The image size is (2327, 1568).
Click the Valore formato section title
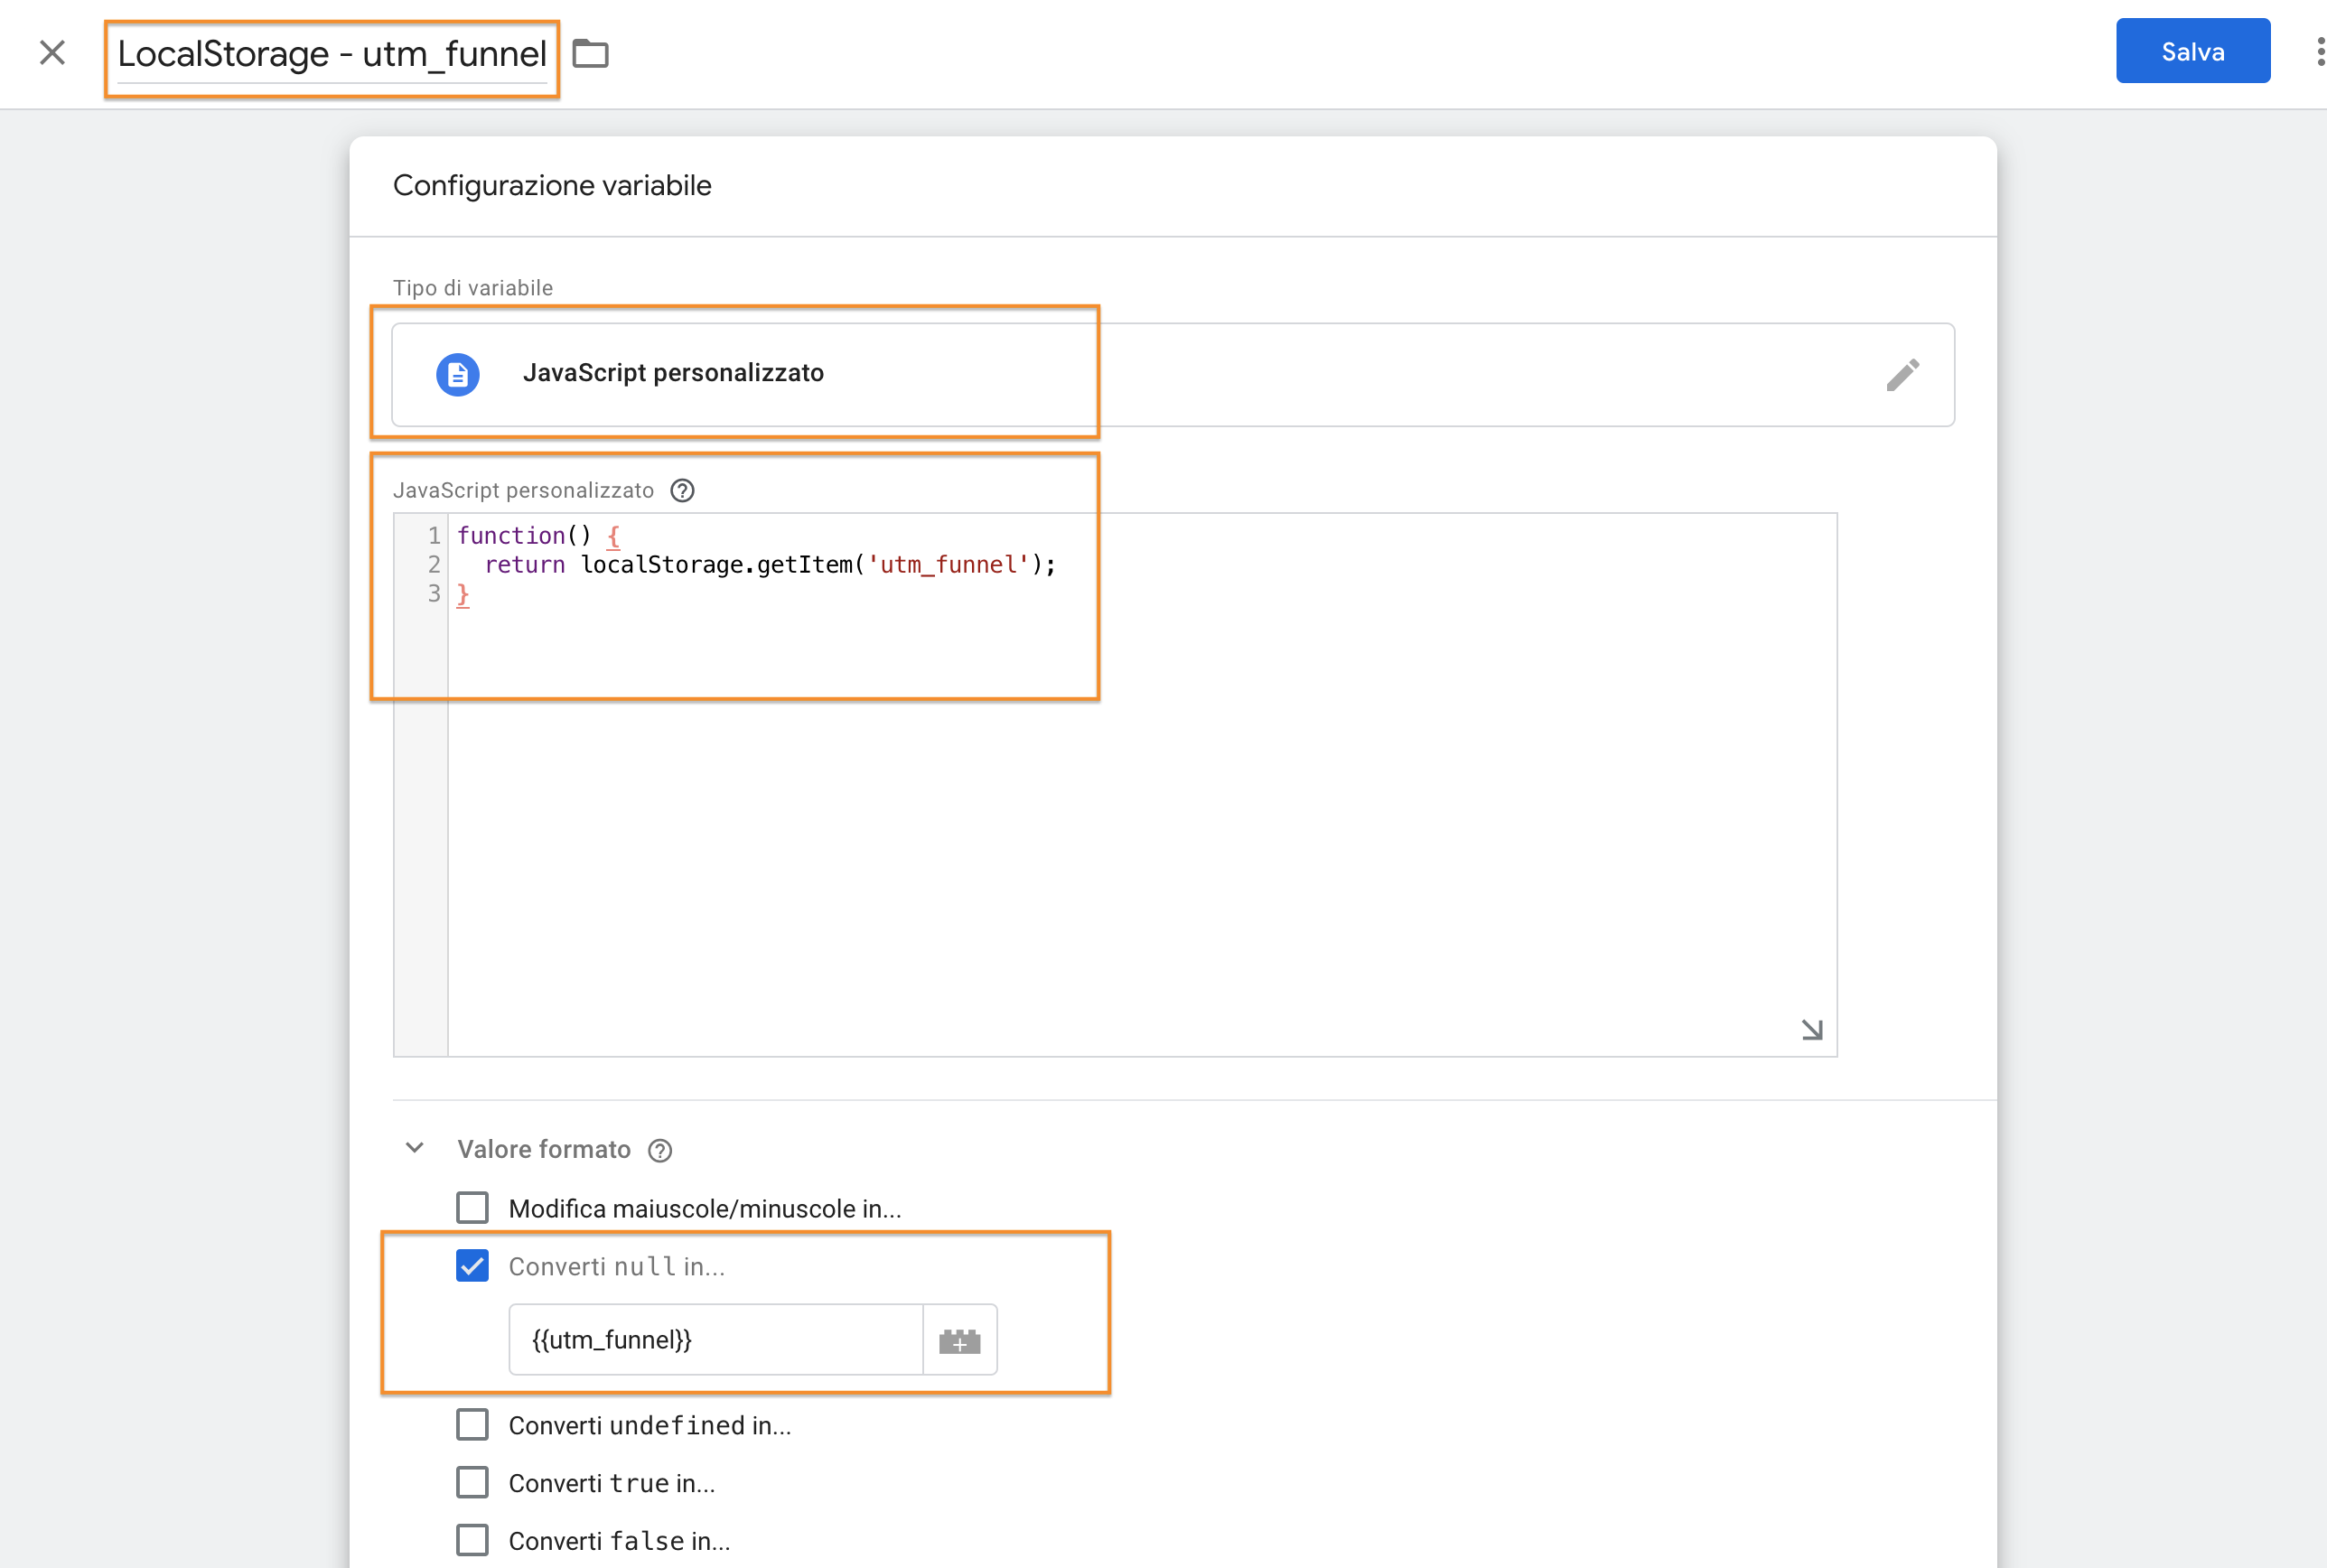pos(544,1149)
